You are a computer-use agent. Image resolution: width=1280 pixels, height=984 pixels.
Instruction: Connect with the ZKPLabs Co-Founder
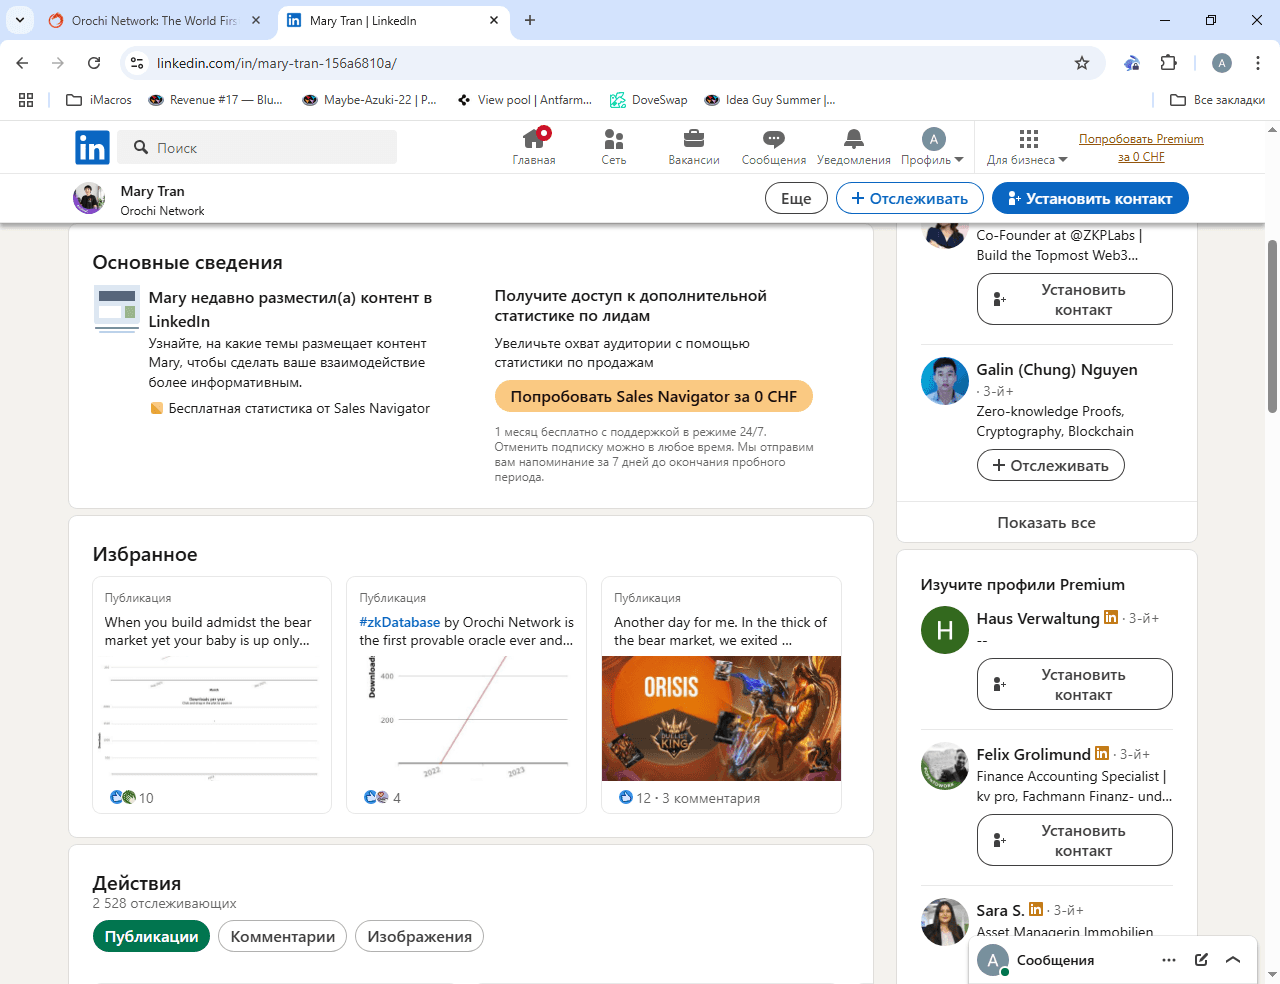coord(1074,299)
